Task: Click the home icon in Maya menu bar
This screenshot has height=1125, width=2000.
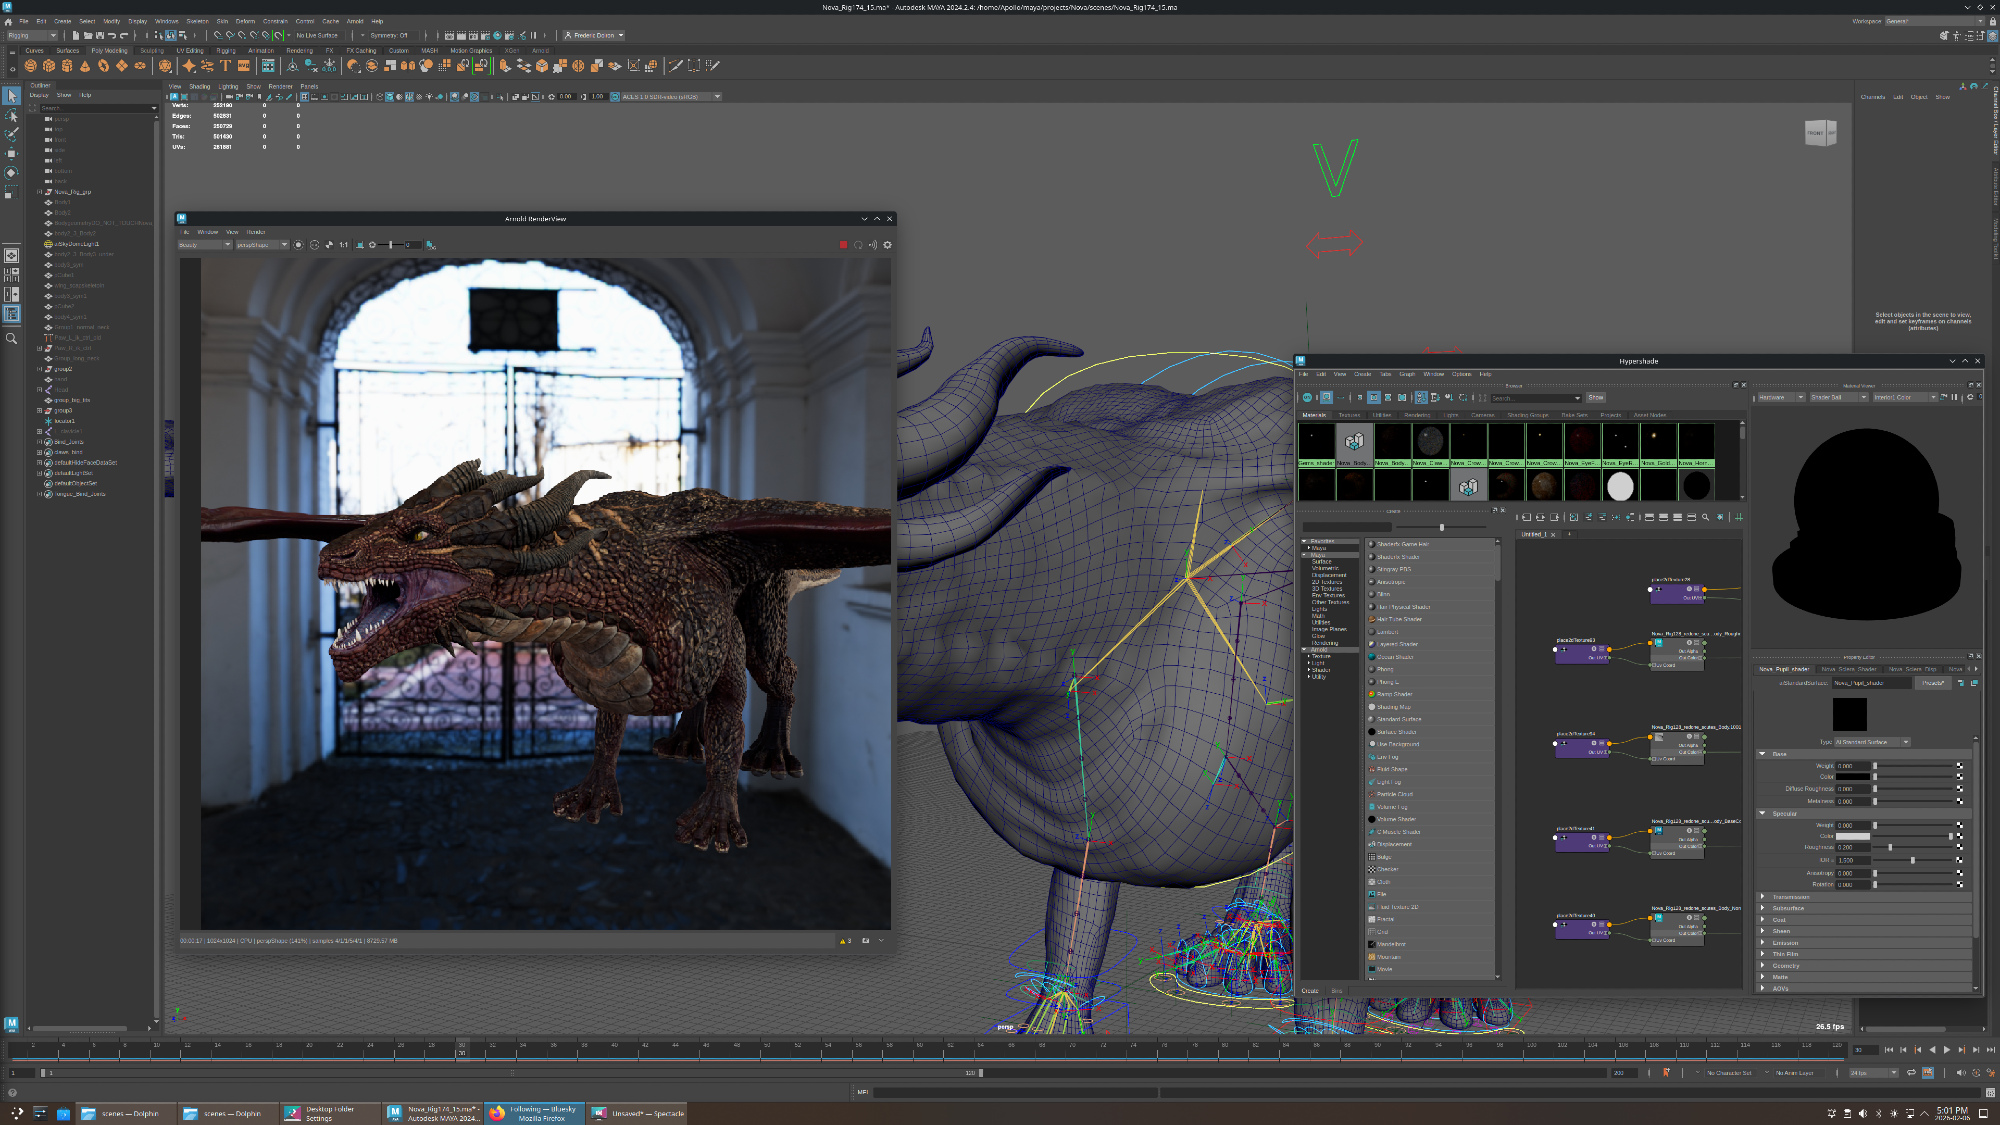Action: point(9,21)
